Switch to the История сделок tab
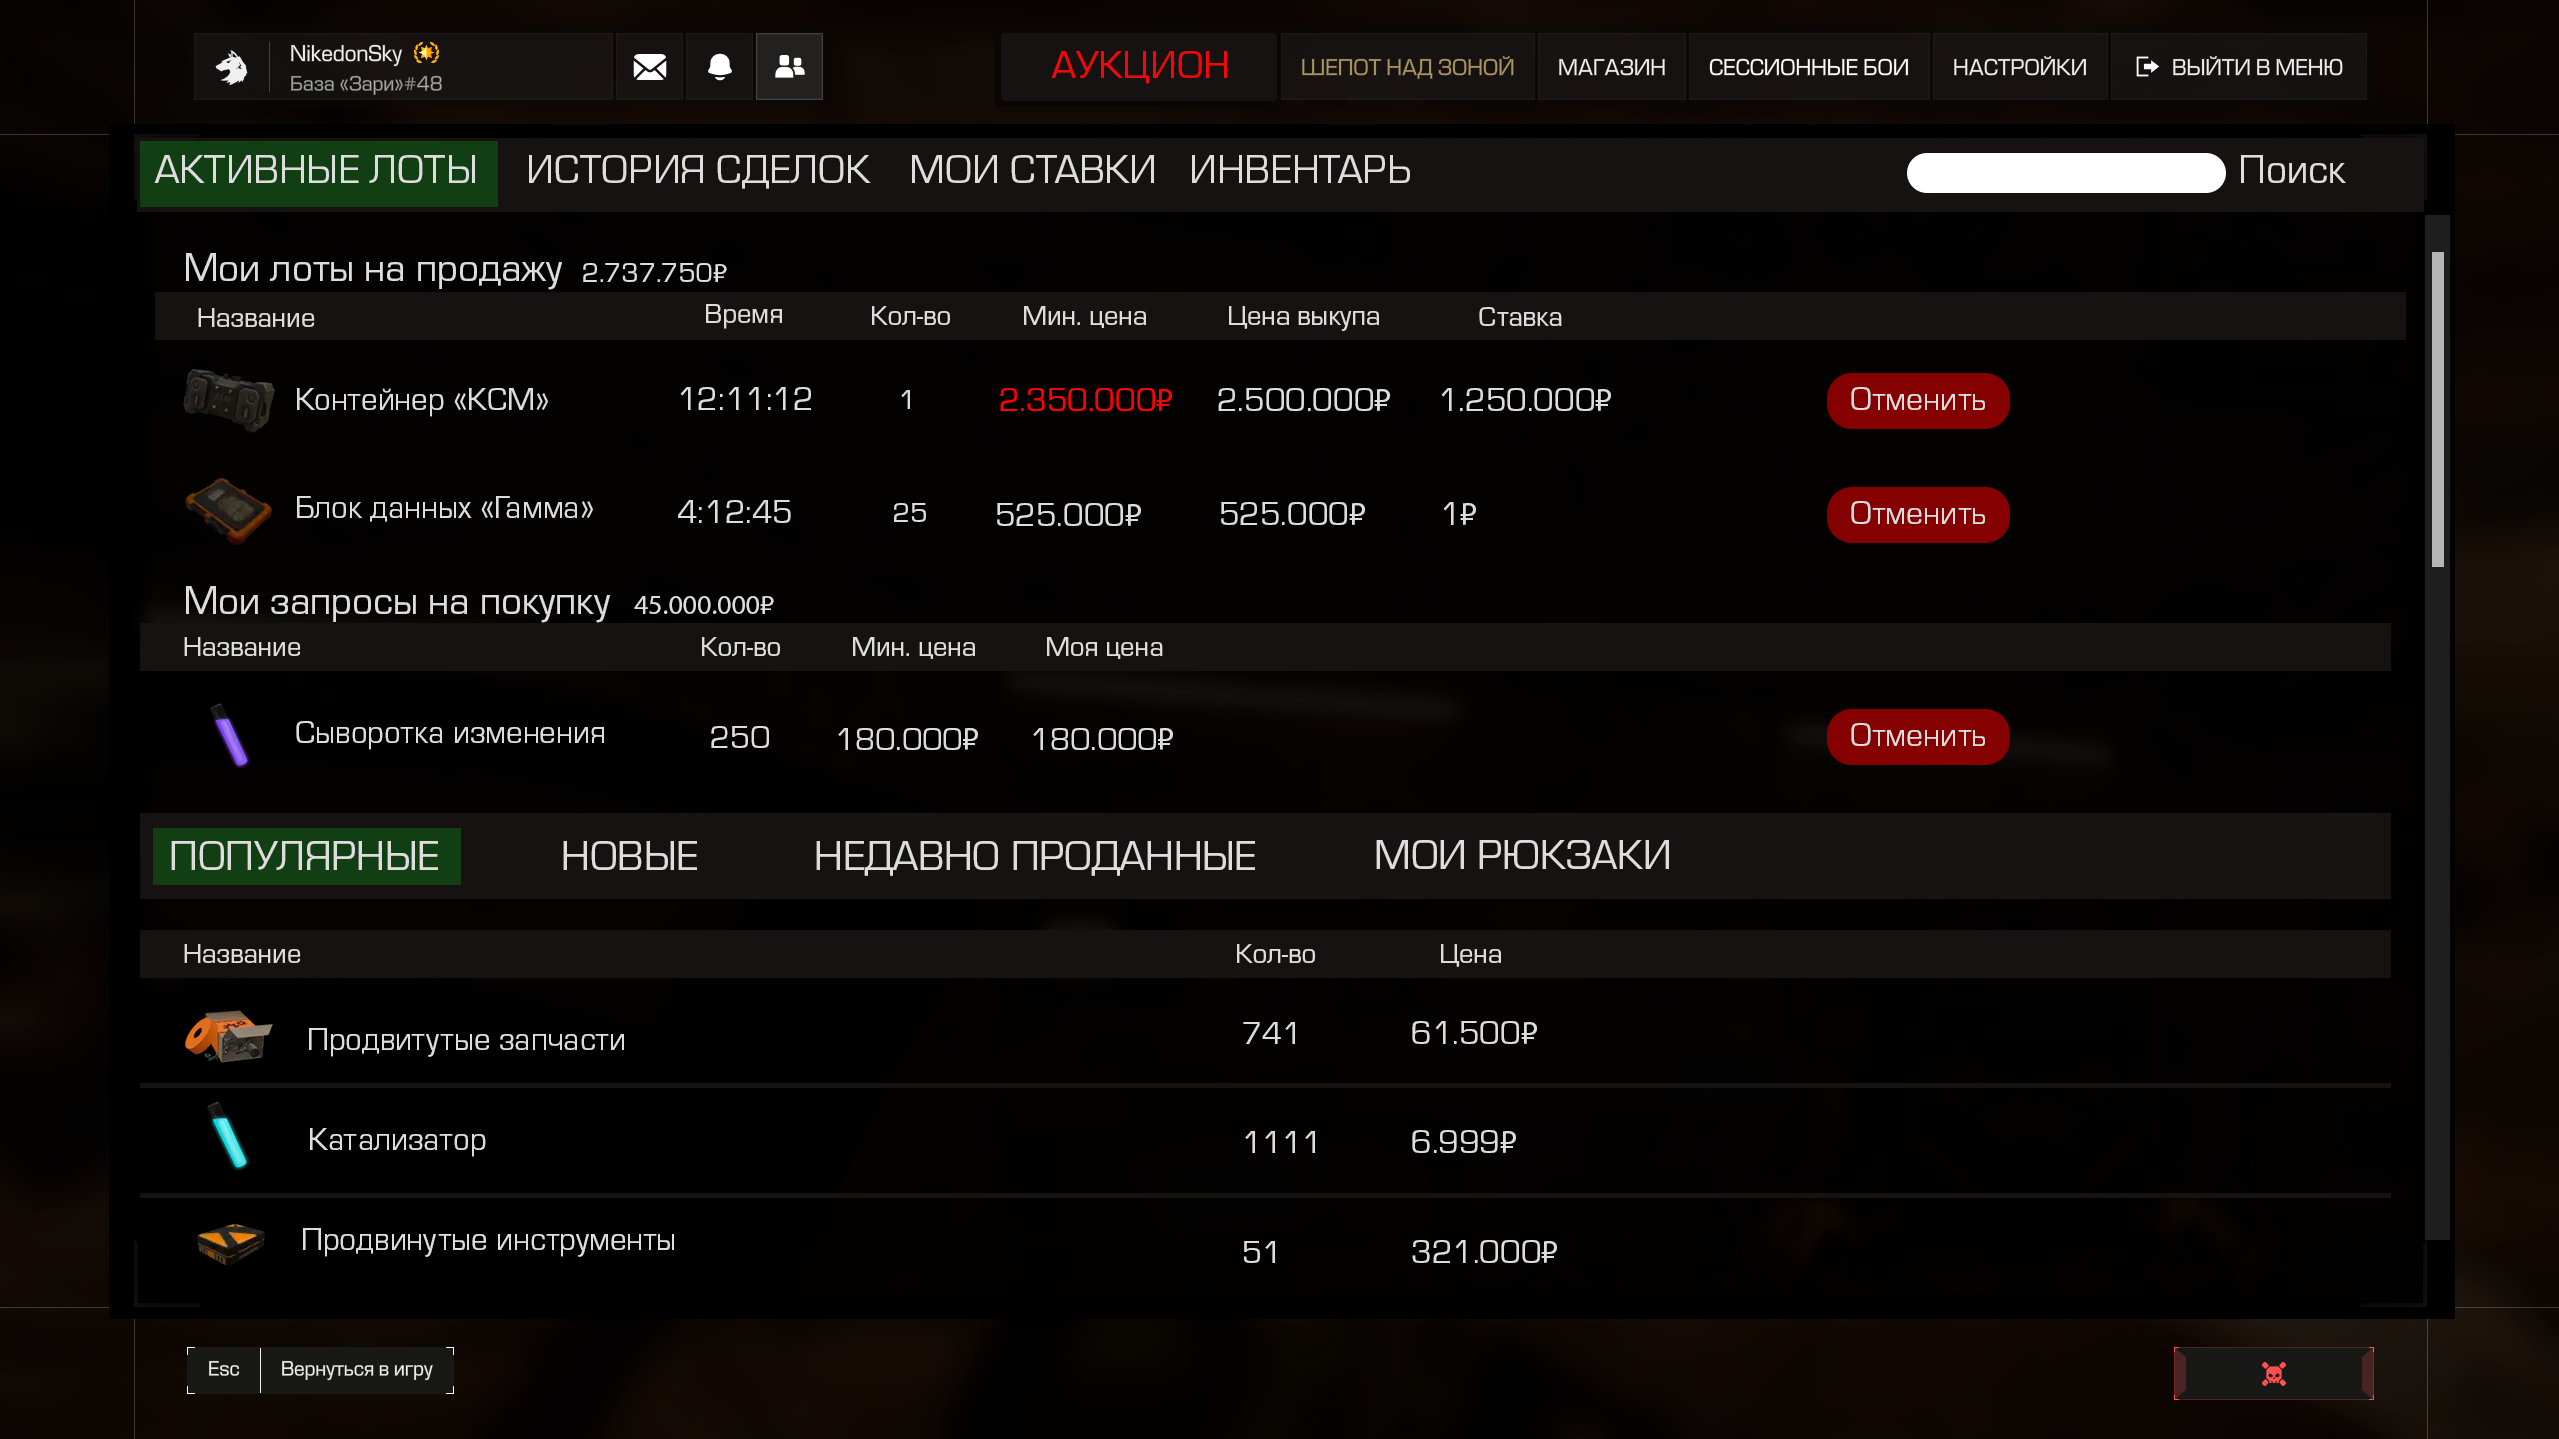The image size is (2559, 1439). 697,171
